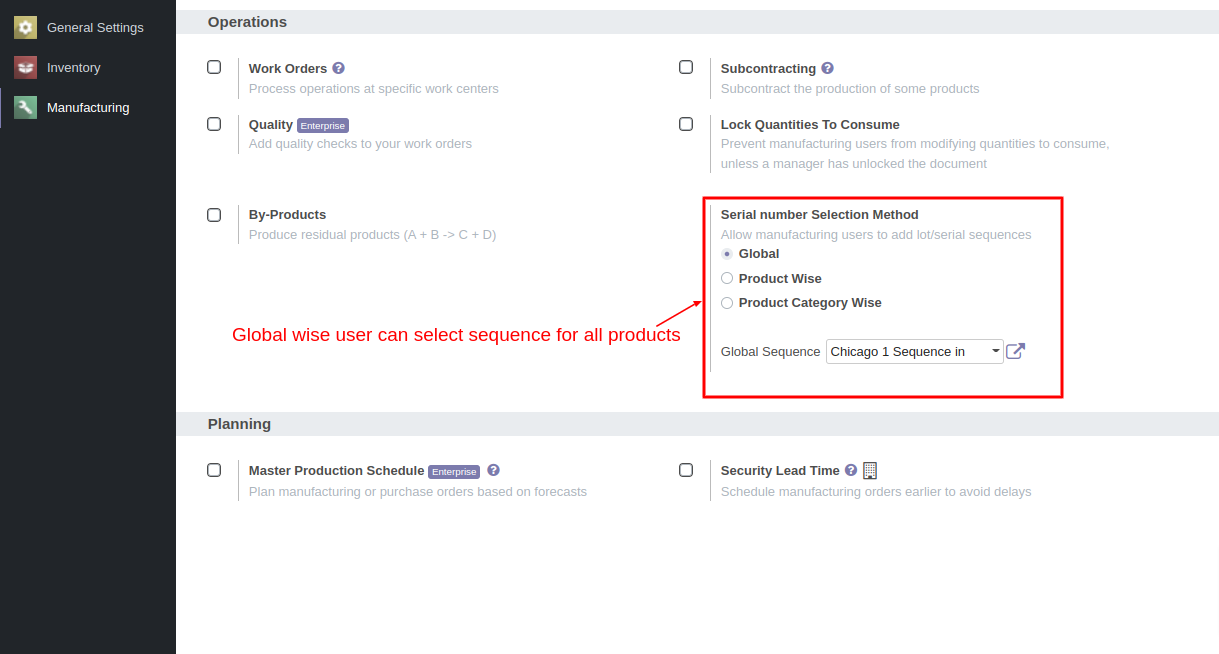Click the Enterprise badge next to Quality
1219x654 pixels.
click(322, 126)
